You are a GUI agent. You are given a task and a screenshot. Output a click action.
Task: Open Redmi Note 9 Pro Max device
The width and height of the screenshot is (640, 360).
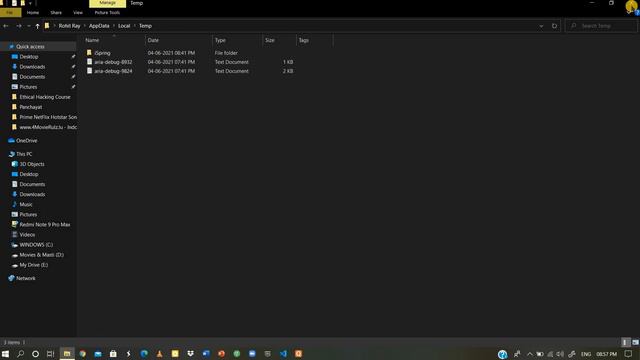tap(44, 224)
